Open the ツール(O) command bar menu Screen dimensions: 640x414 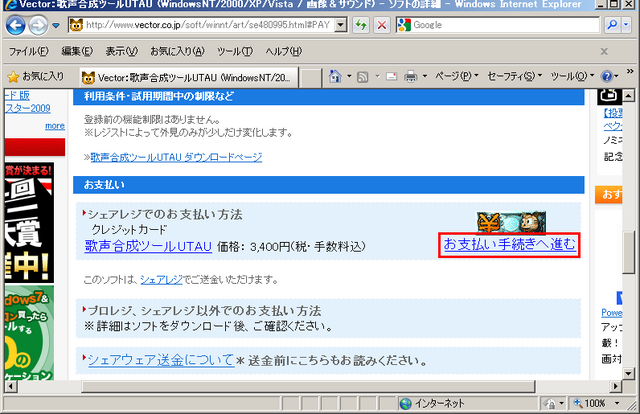[x=572, y=76]
